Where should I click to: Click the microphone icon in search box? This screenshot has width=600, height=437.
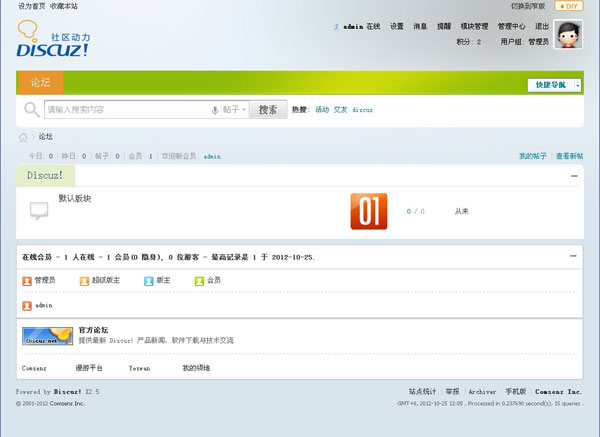(x=214, y=110)
